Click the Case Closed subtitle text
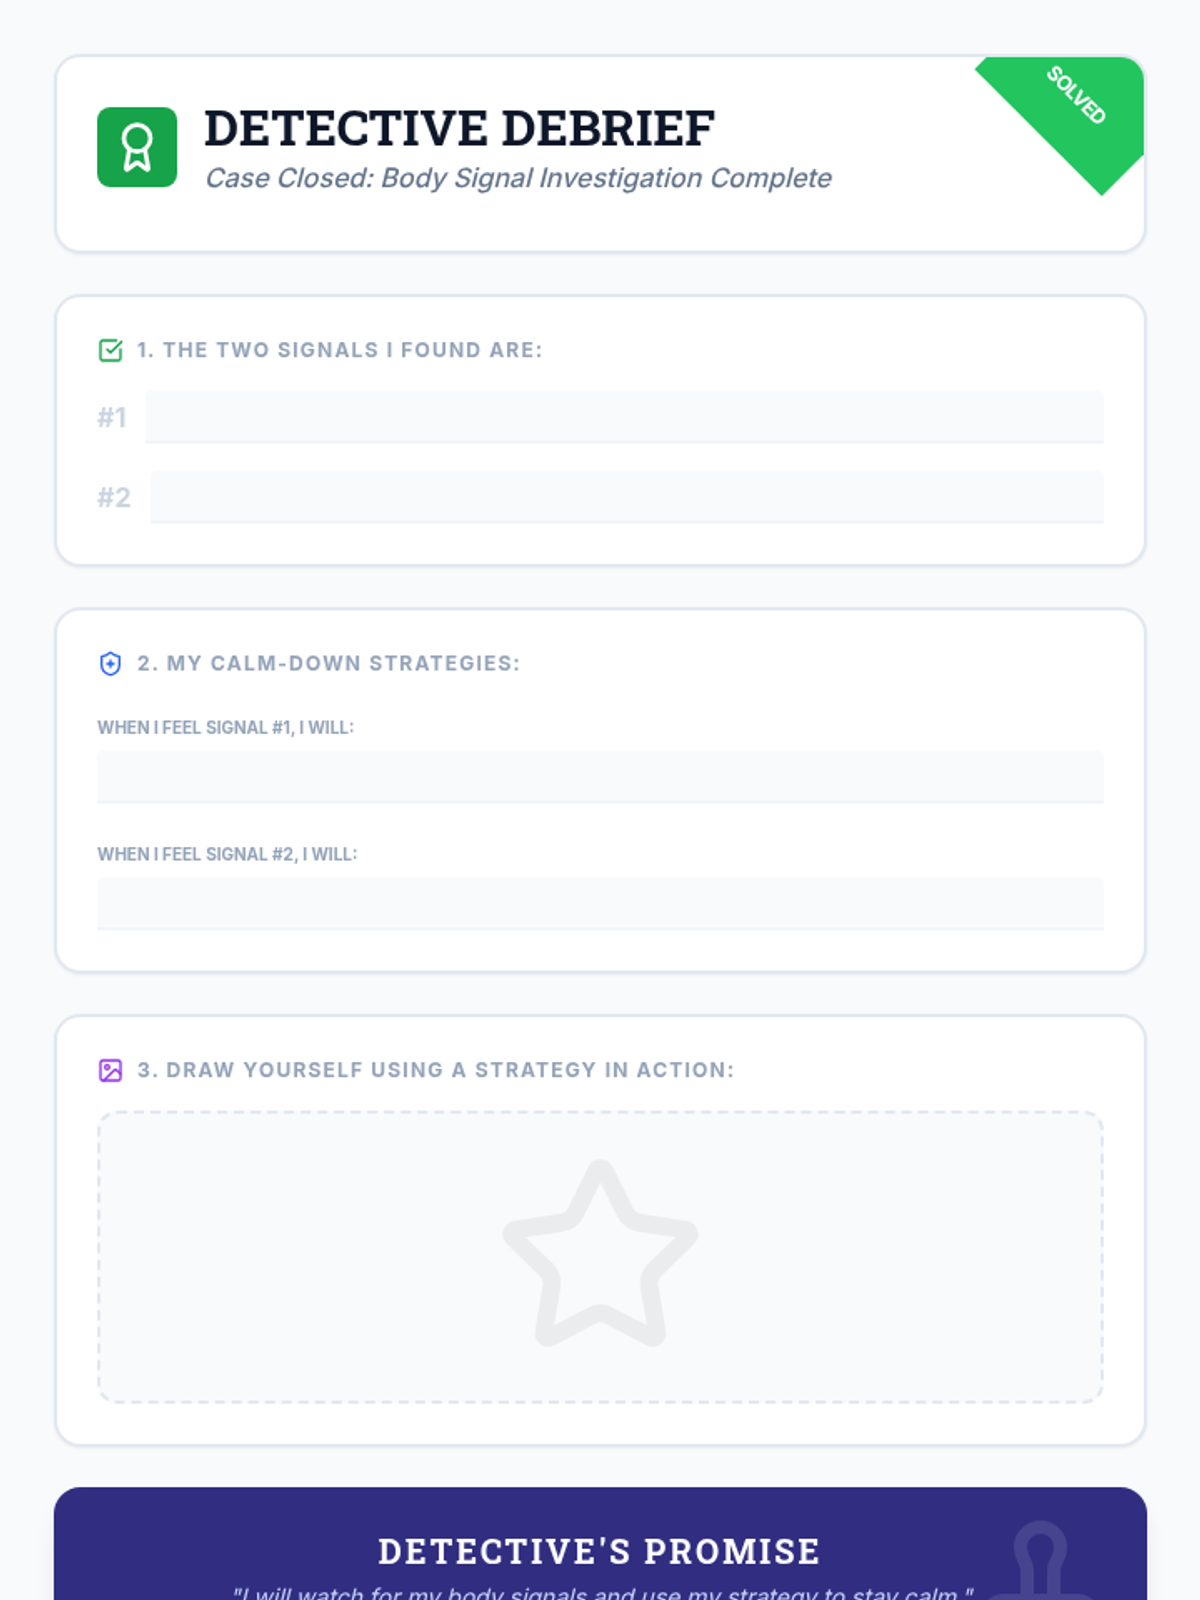 coord(518,178)
